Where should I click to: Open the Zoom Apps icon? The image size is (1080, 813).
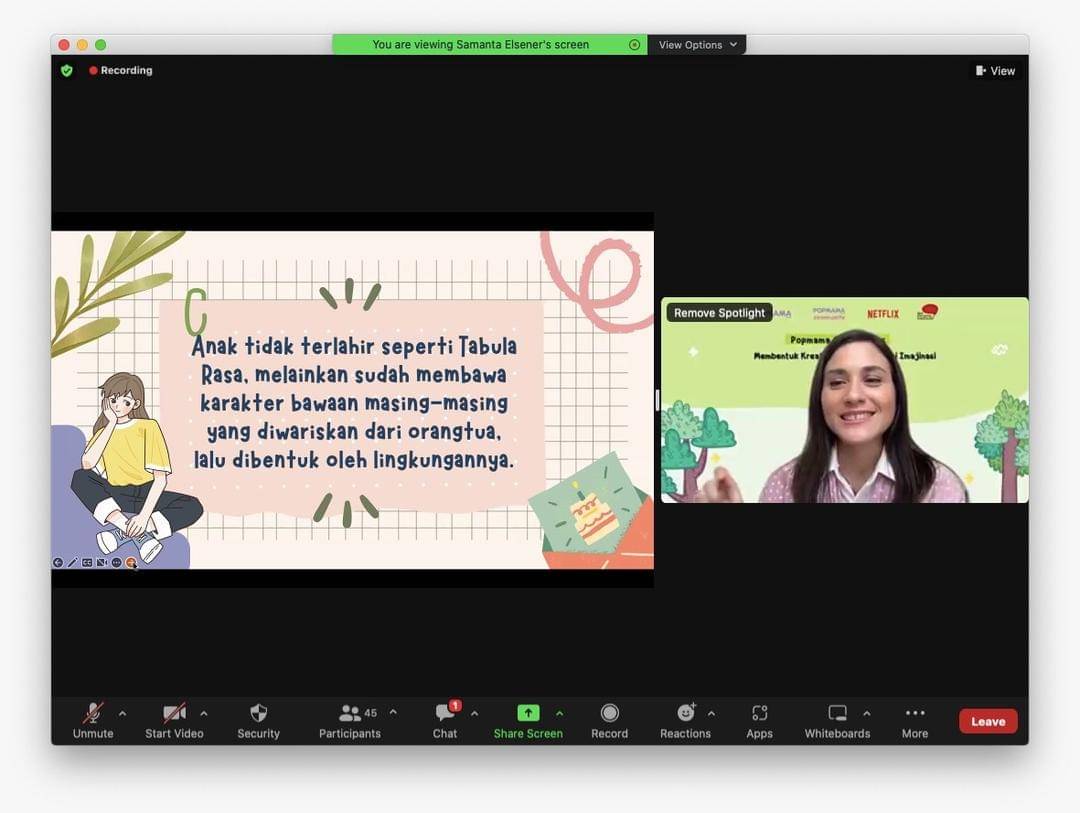tap(759, 715)
